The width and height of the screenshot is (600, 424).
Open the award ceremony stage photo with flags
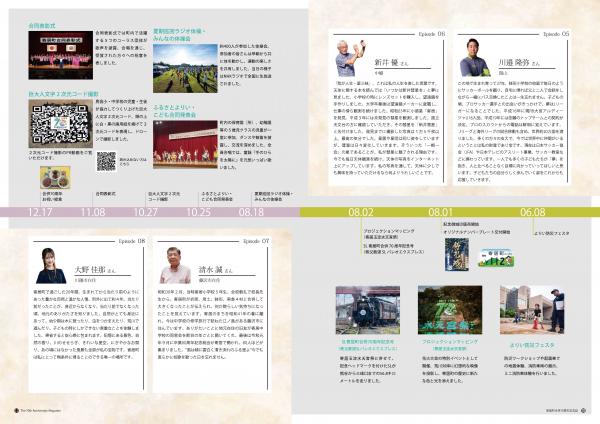coord(60,55)
